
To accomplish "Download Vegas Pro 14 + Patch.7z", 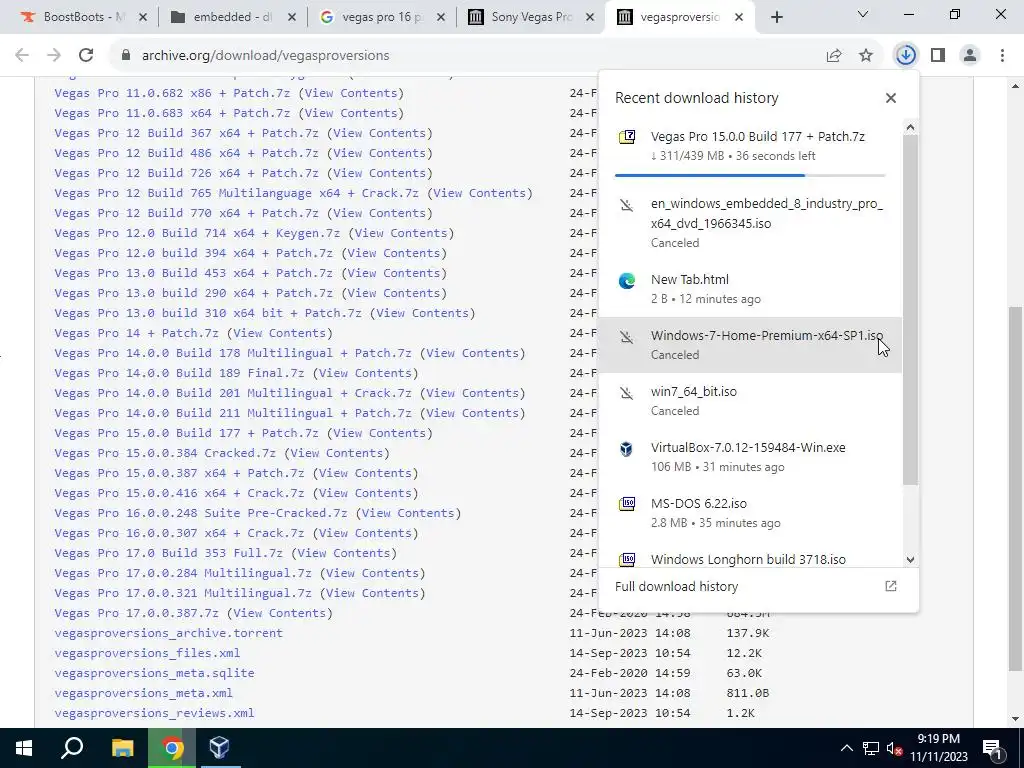I will coord(136,333).
